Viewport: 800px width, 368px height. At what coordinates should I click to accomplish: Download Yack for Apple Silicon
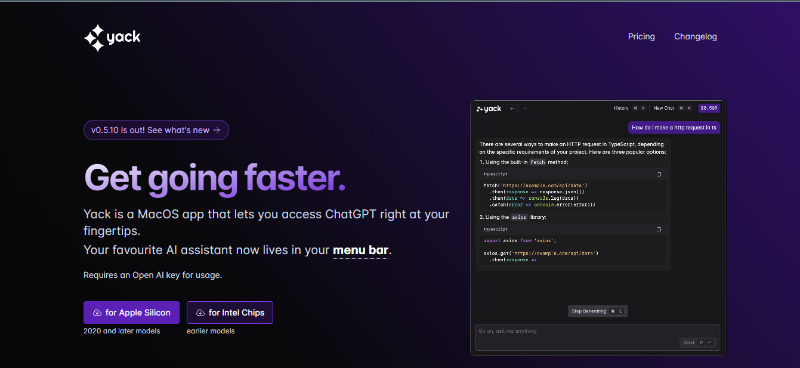click(x=132, y=312)
